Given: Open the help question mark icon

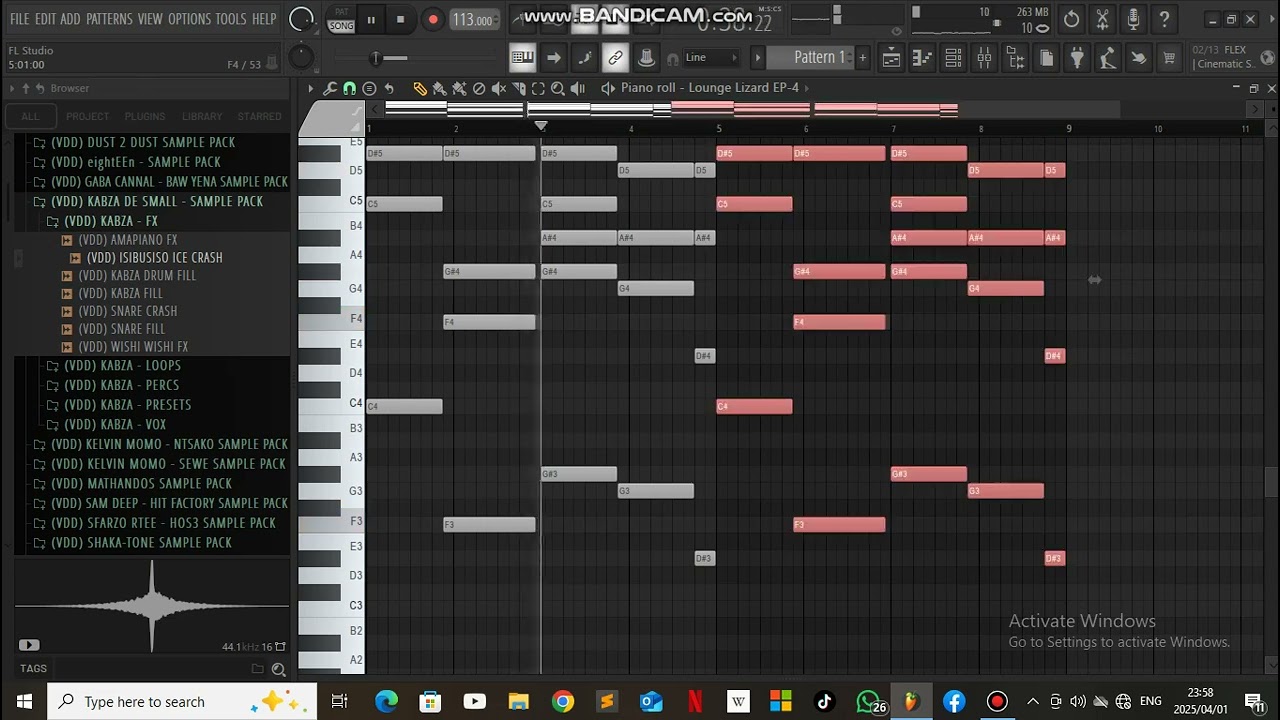Looking at the screenshot, I should point(1164,19).
